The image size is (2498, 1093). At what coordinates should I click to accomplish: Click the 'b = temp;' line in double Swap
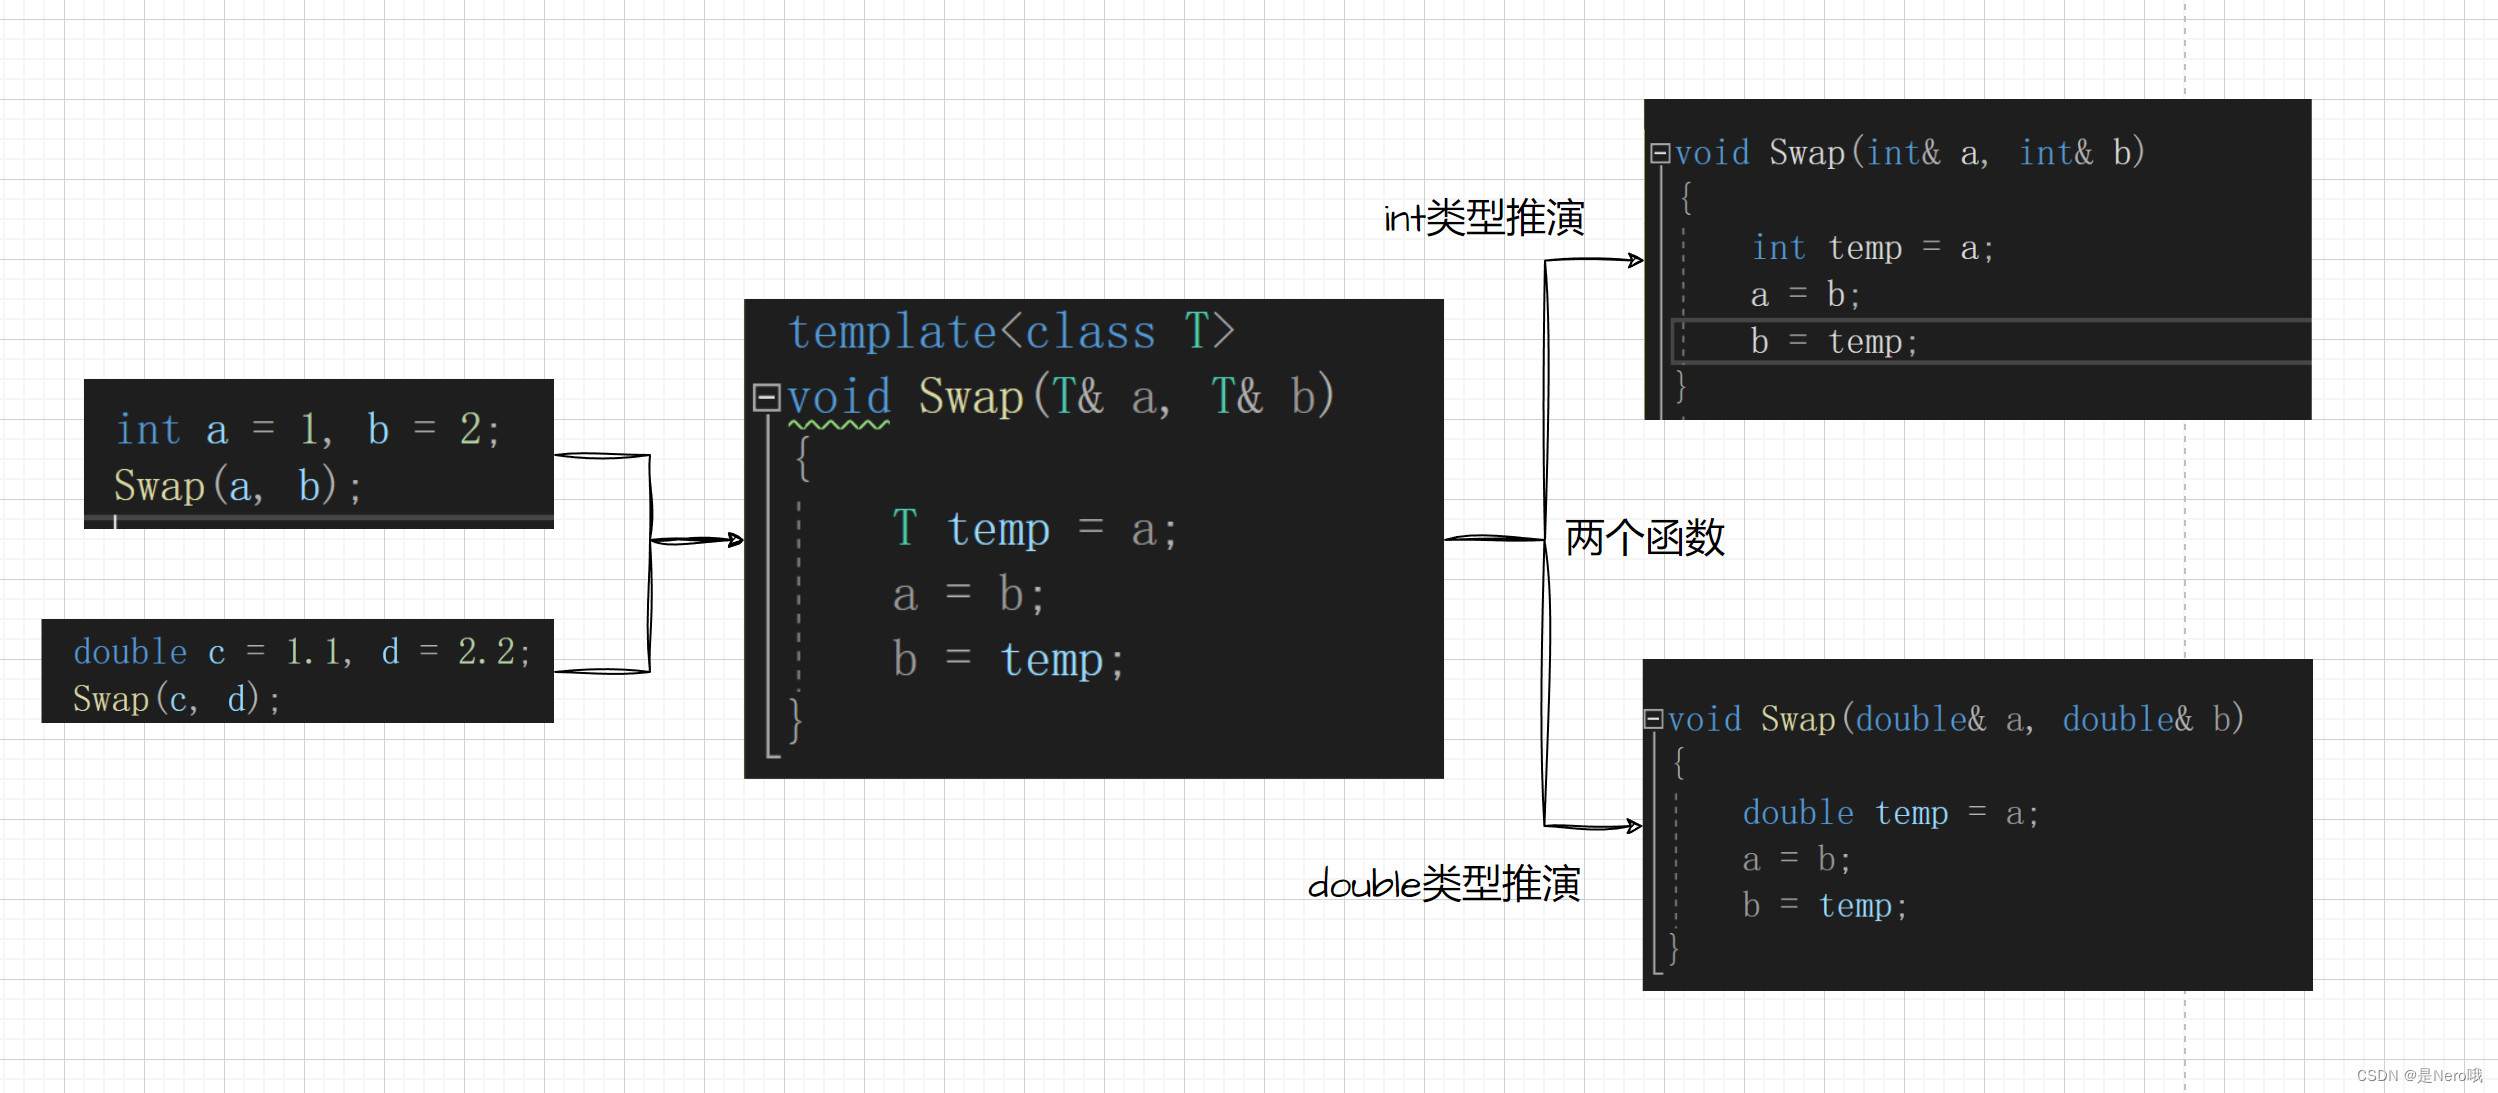click(1825, 906)
